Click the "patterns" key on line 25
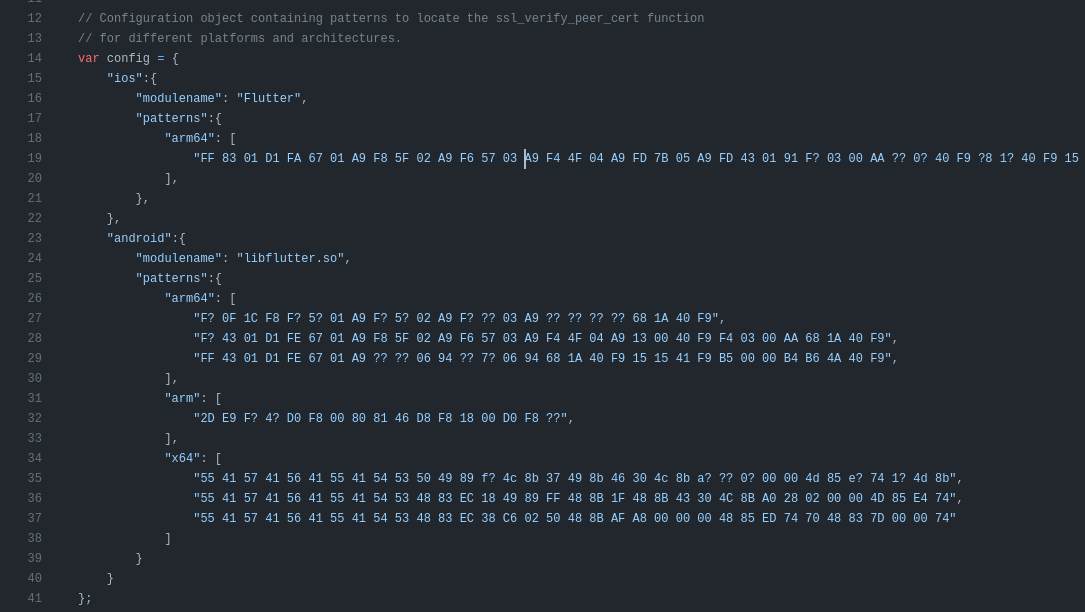Viewport: 1085px width, 612px height. (x=172, y=279)
